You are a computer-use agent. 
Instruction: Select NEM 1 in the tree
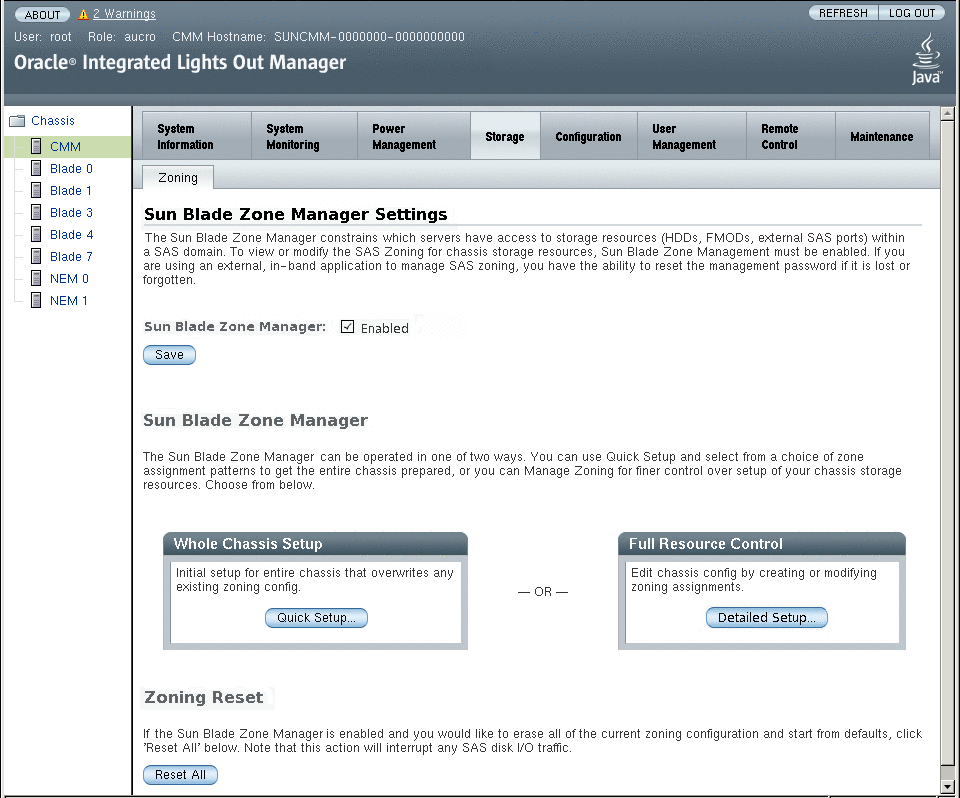[69, 301]
